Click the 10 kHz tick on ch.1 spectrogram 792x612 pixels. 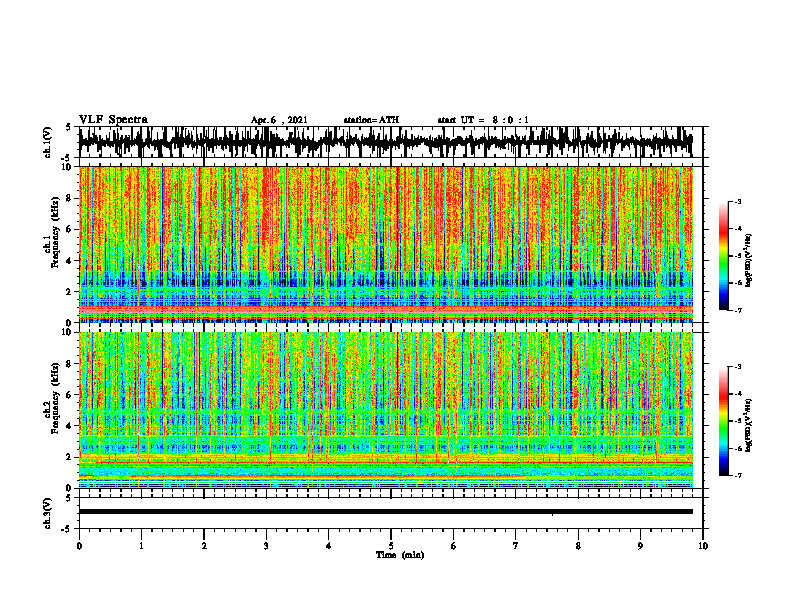click(68, 167)
